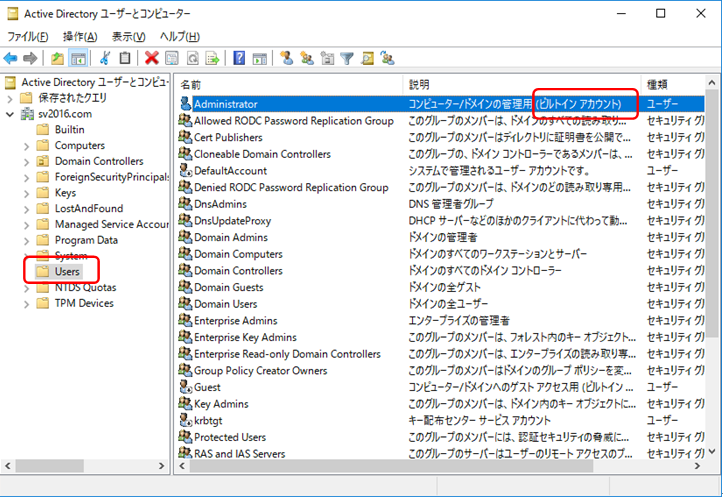Click the red X Delete icon
Screen dimensions: 723x497
151,59
